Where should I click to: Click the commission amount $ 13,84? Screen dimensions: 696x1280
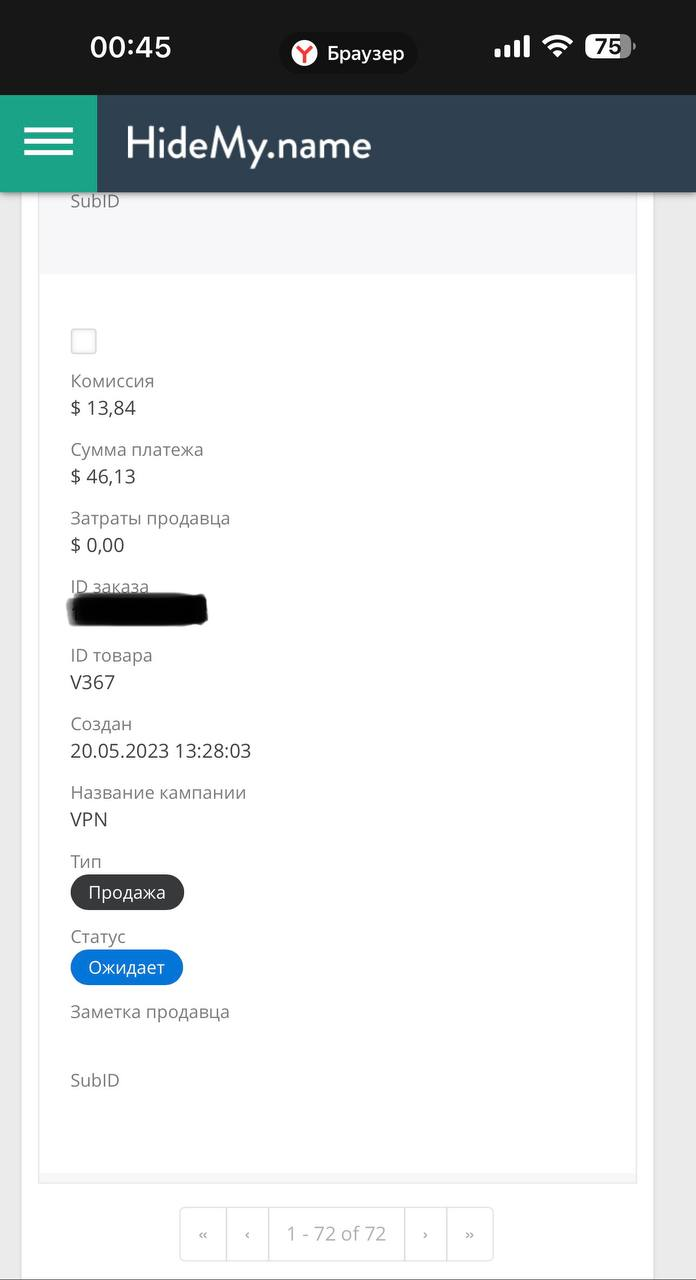103,408
